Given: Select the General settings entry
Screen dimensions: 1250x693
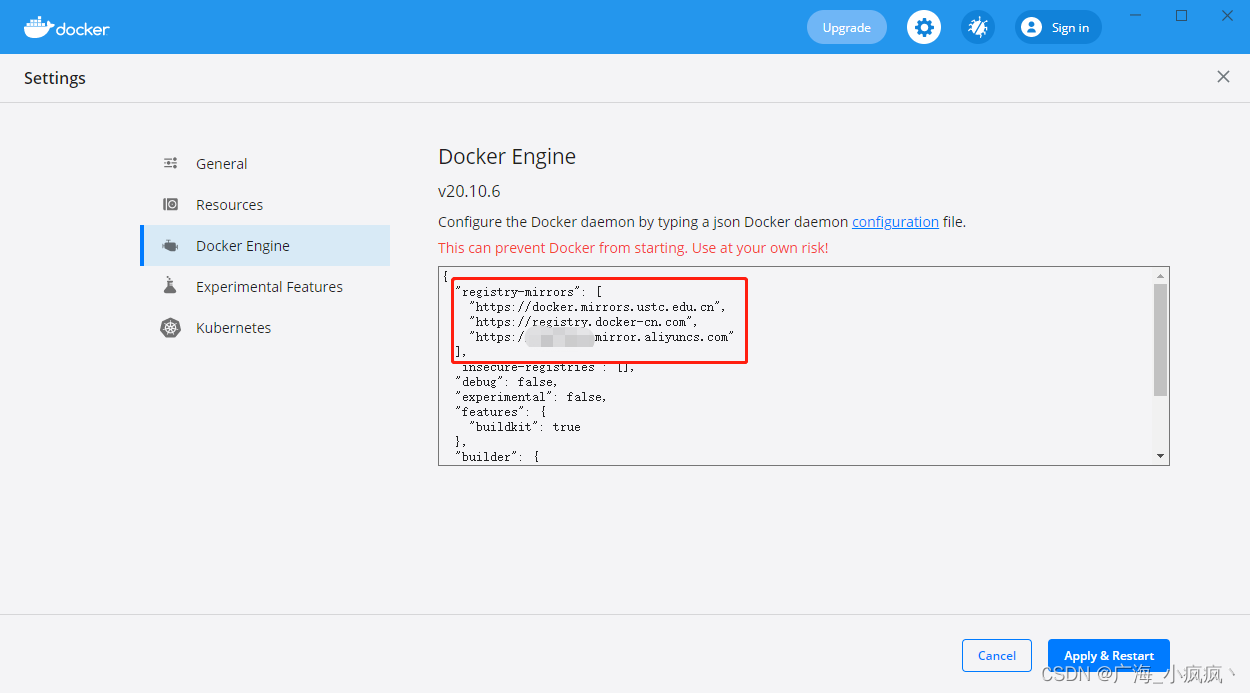Looking at the screenshot, I should pos(221,162).
